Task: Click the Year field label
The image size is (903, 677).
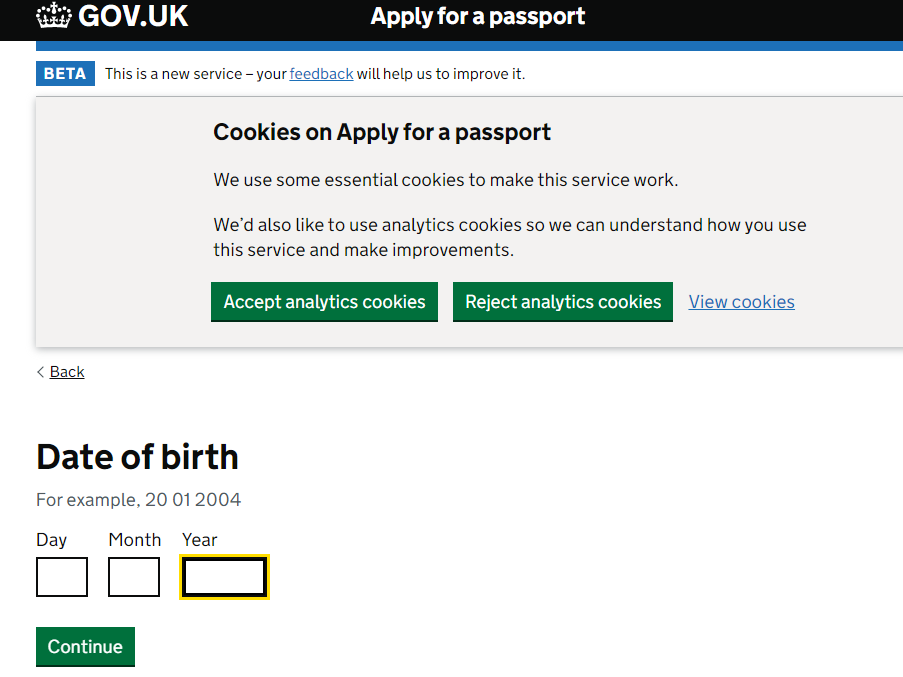Action: coord(199,540)
